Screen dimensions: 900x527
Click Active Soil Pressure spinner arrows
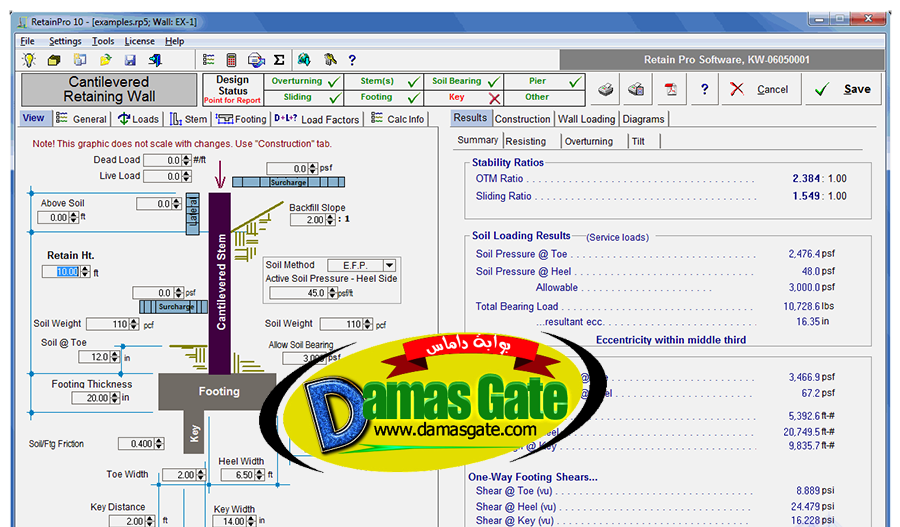[x=332, y=293]
